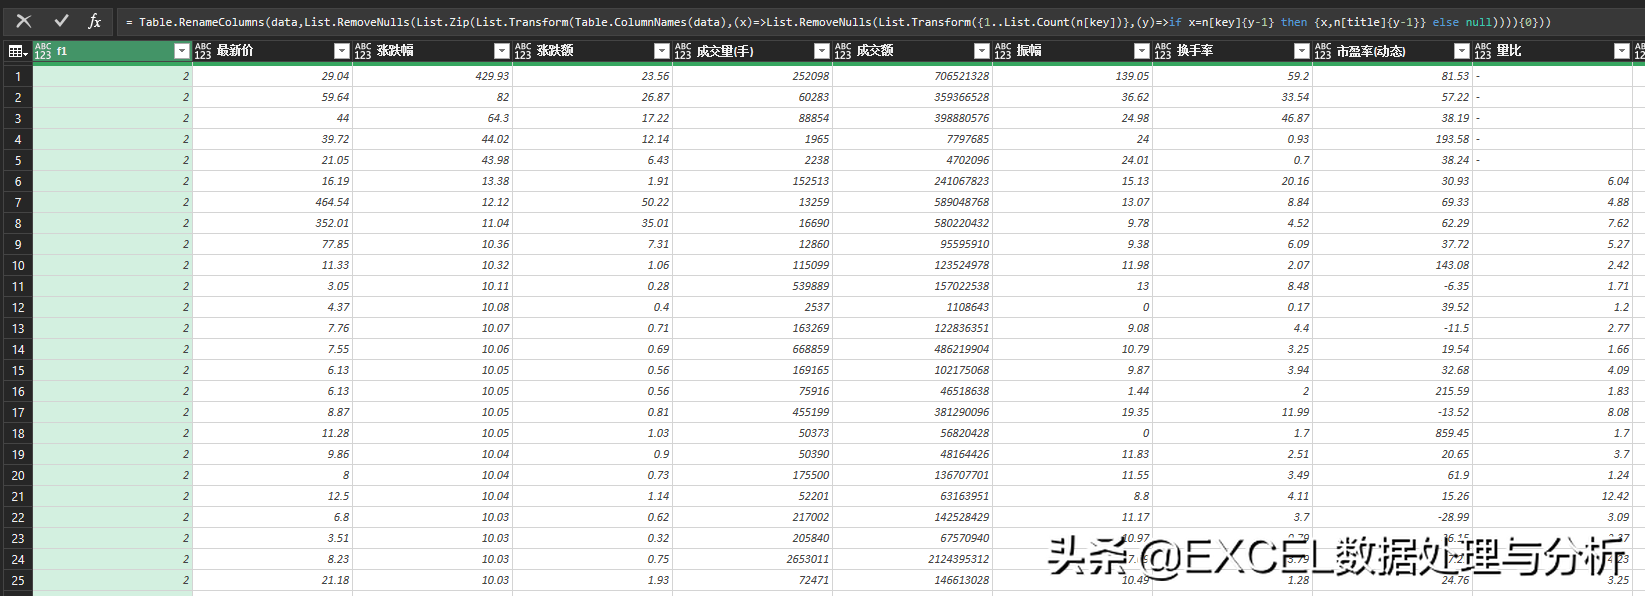Click the data type icon of column 成交量(手)

pyautogui.click(x=683, y=51)
